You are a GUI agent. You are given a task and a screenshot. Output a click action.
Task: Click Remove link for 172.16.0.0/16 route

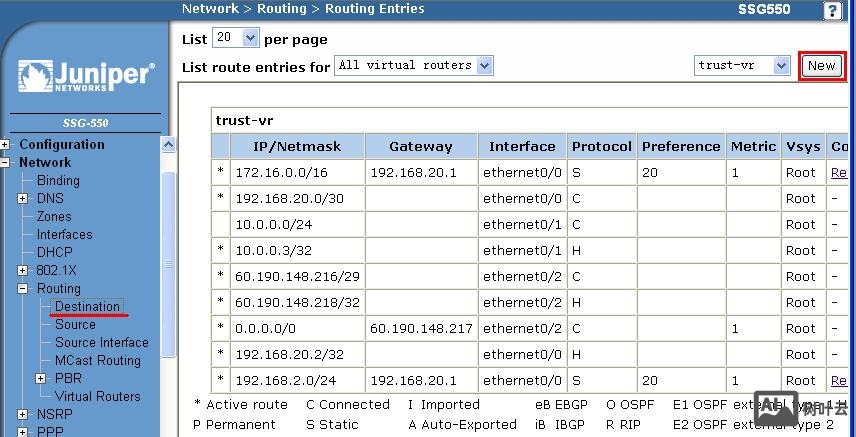pos(838,173)
